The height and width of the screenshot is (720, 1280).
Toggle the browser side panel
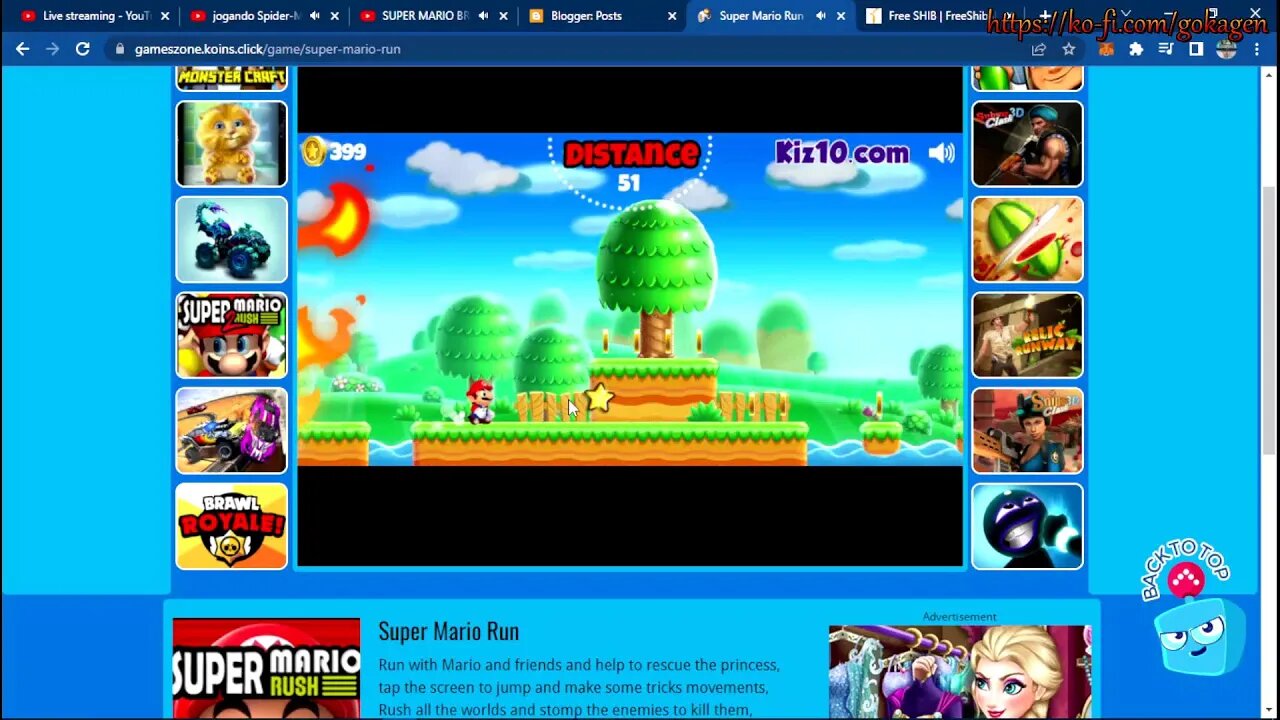coord(1196,49)
